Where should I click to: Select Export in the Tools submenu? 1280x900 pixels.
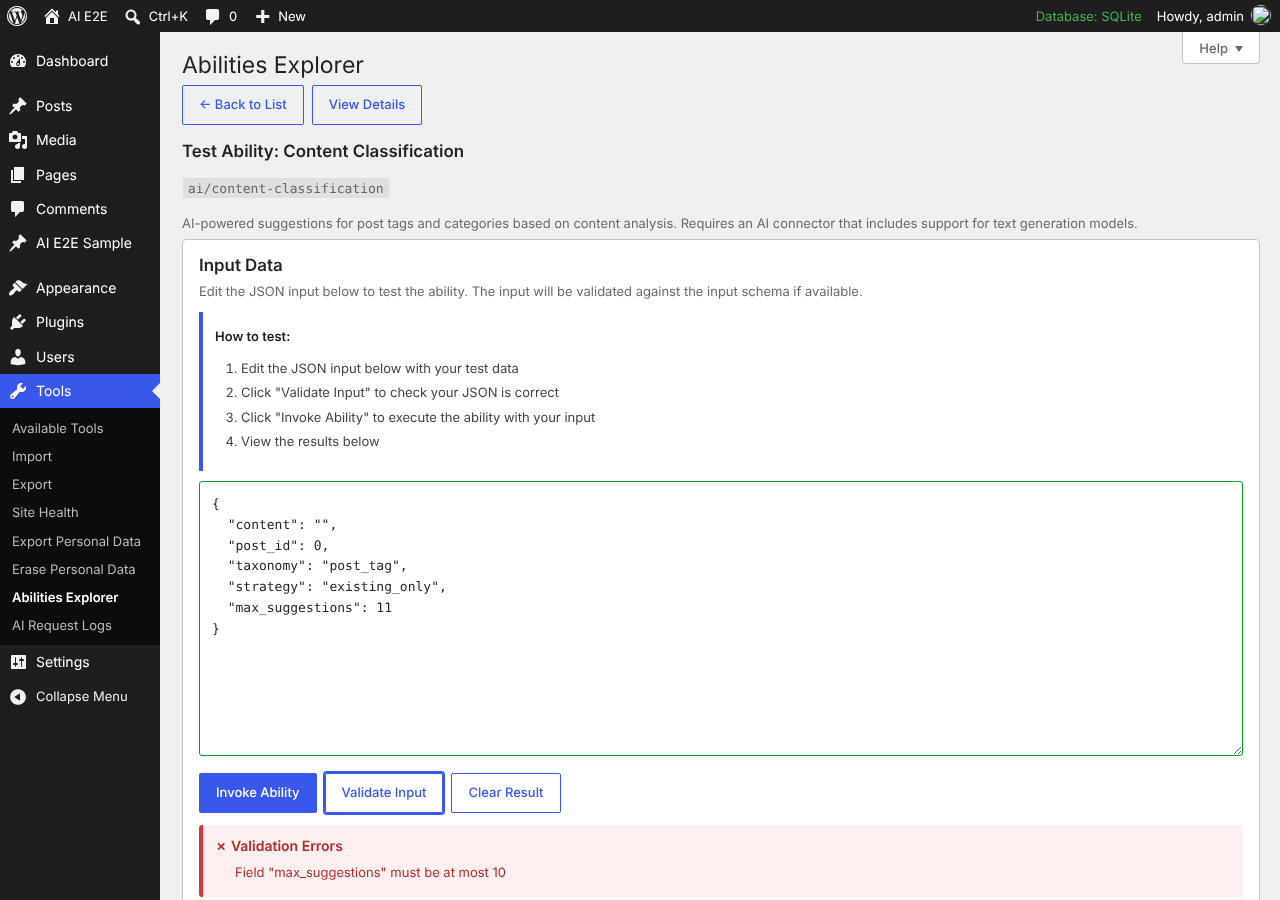pos(32,484)
